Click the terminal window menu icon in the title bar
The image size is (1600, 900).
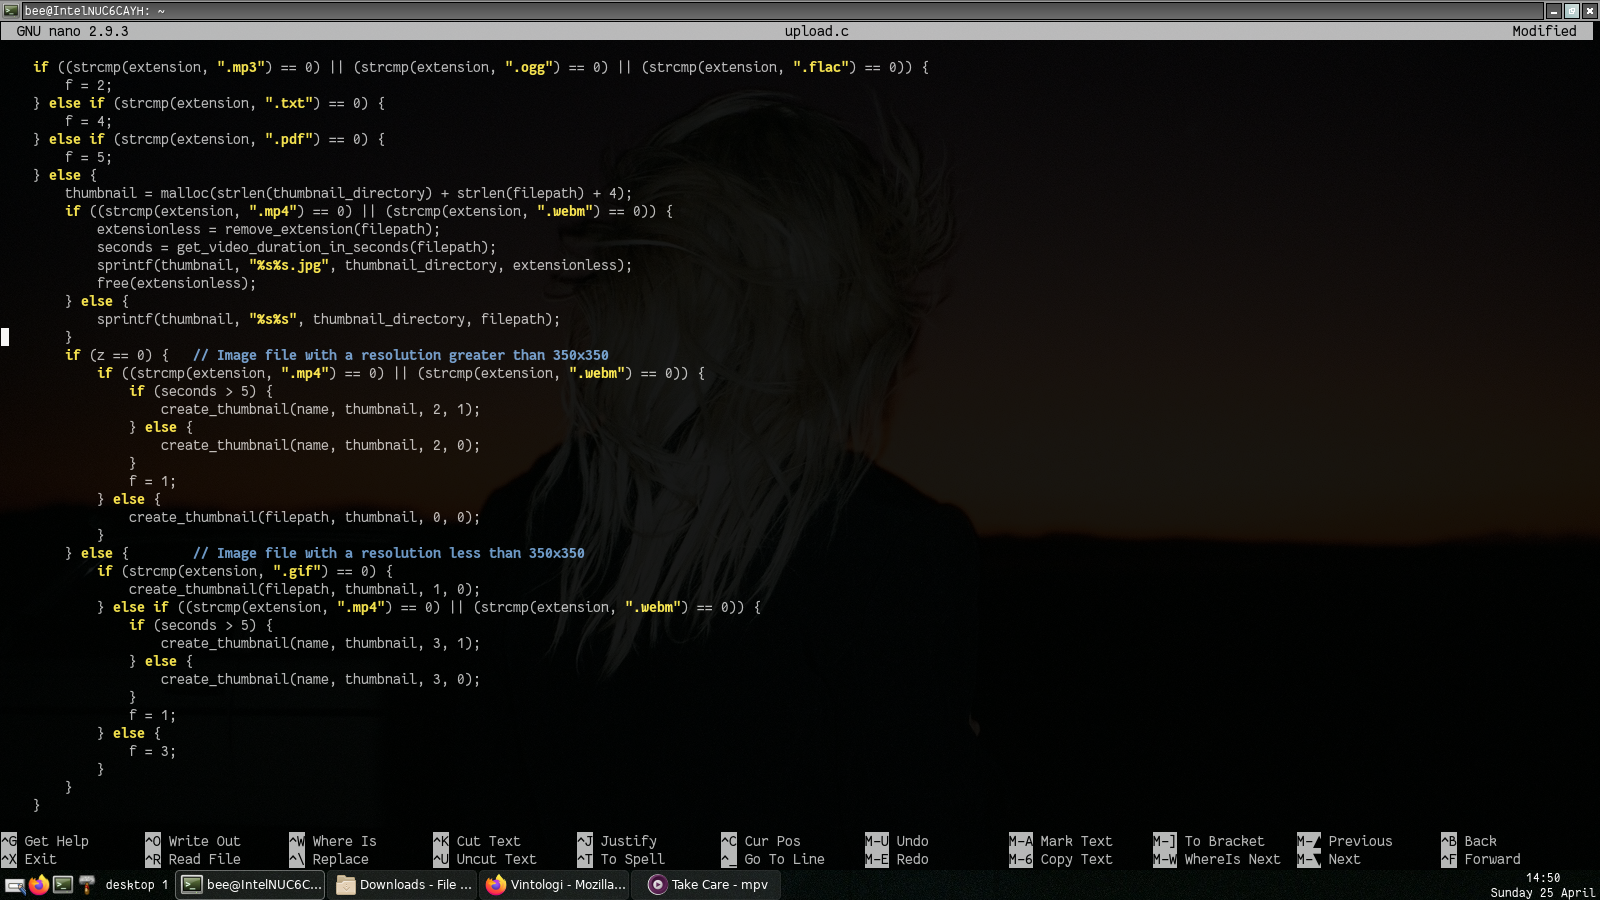click(11, 10)
